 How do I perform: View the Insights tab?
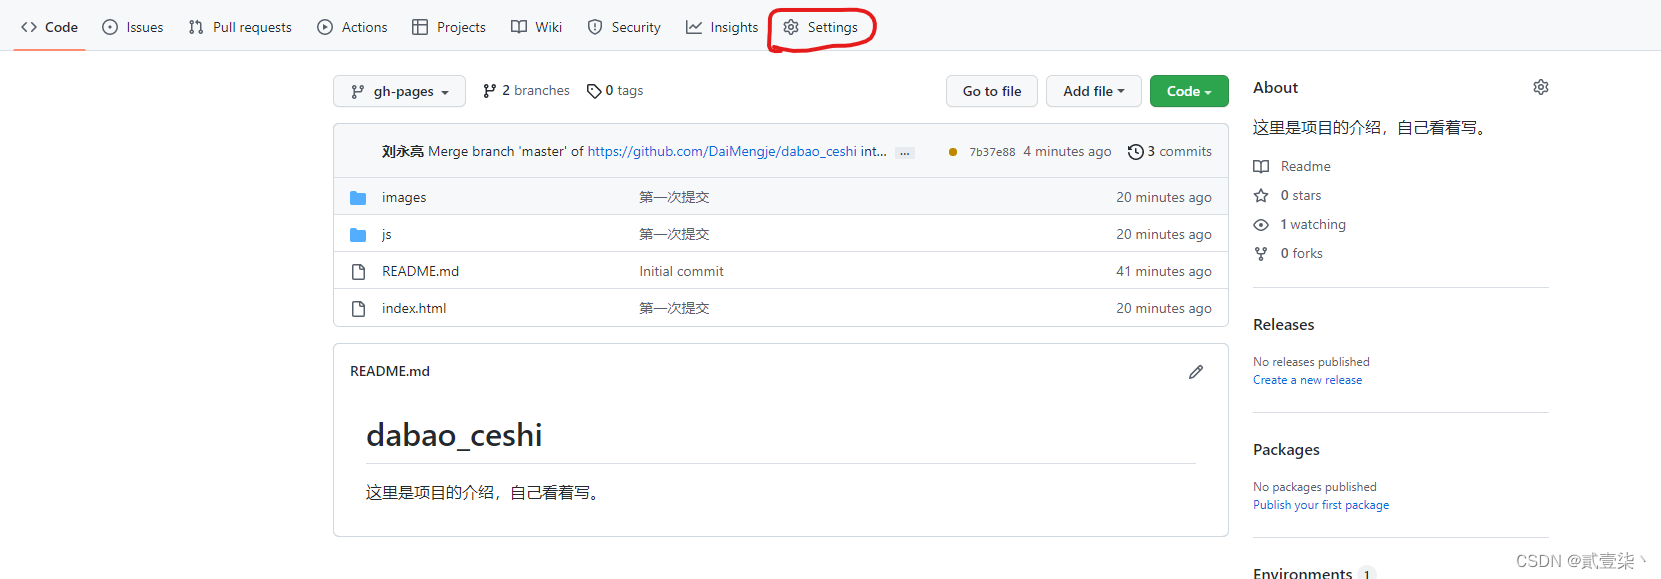[x=722, y=27]
